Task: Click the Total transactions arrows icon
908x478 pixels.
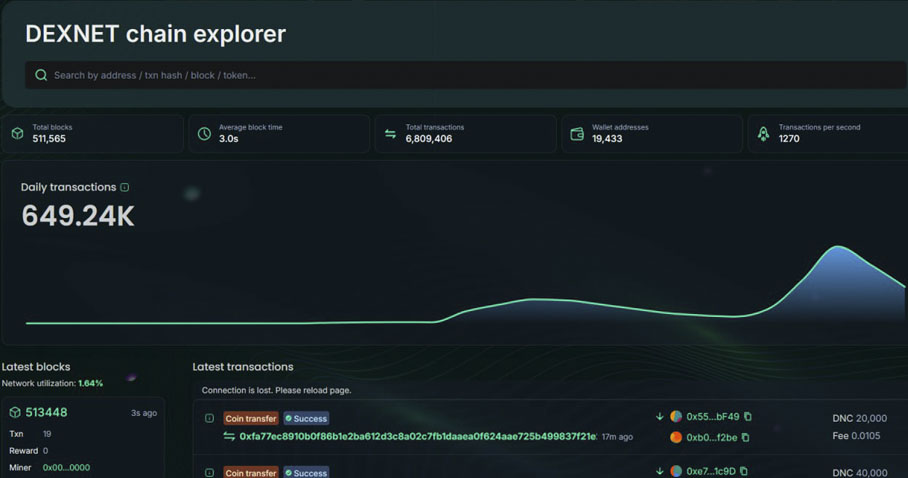Action: [390, 134]
